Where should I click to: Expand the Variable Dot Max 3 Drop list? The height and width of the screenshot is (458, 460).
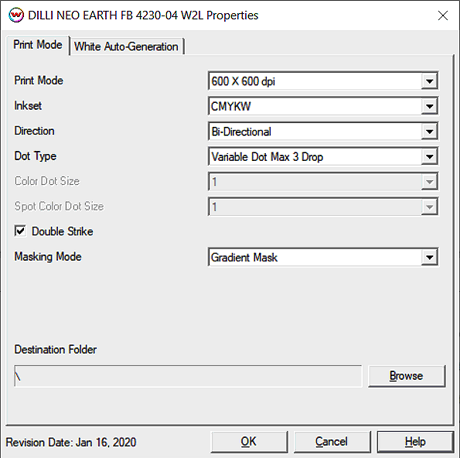pyautogui.click(x=323, y=157)
